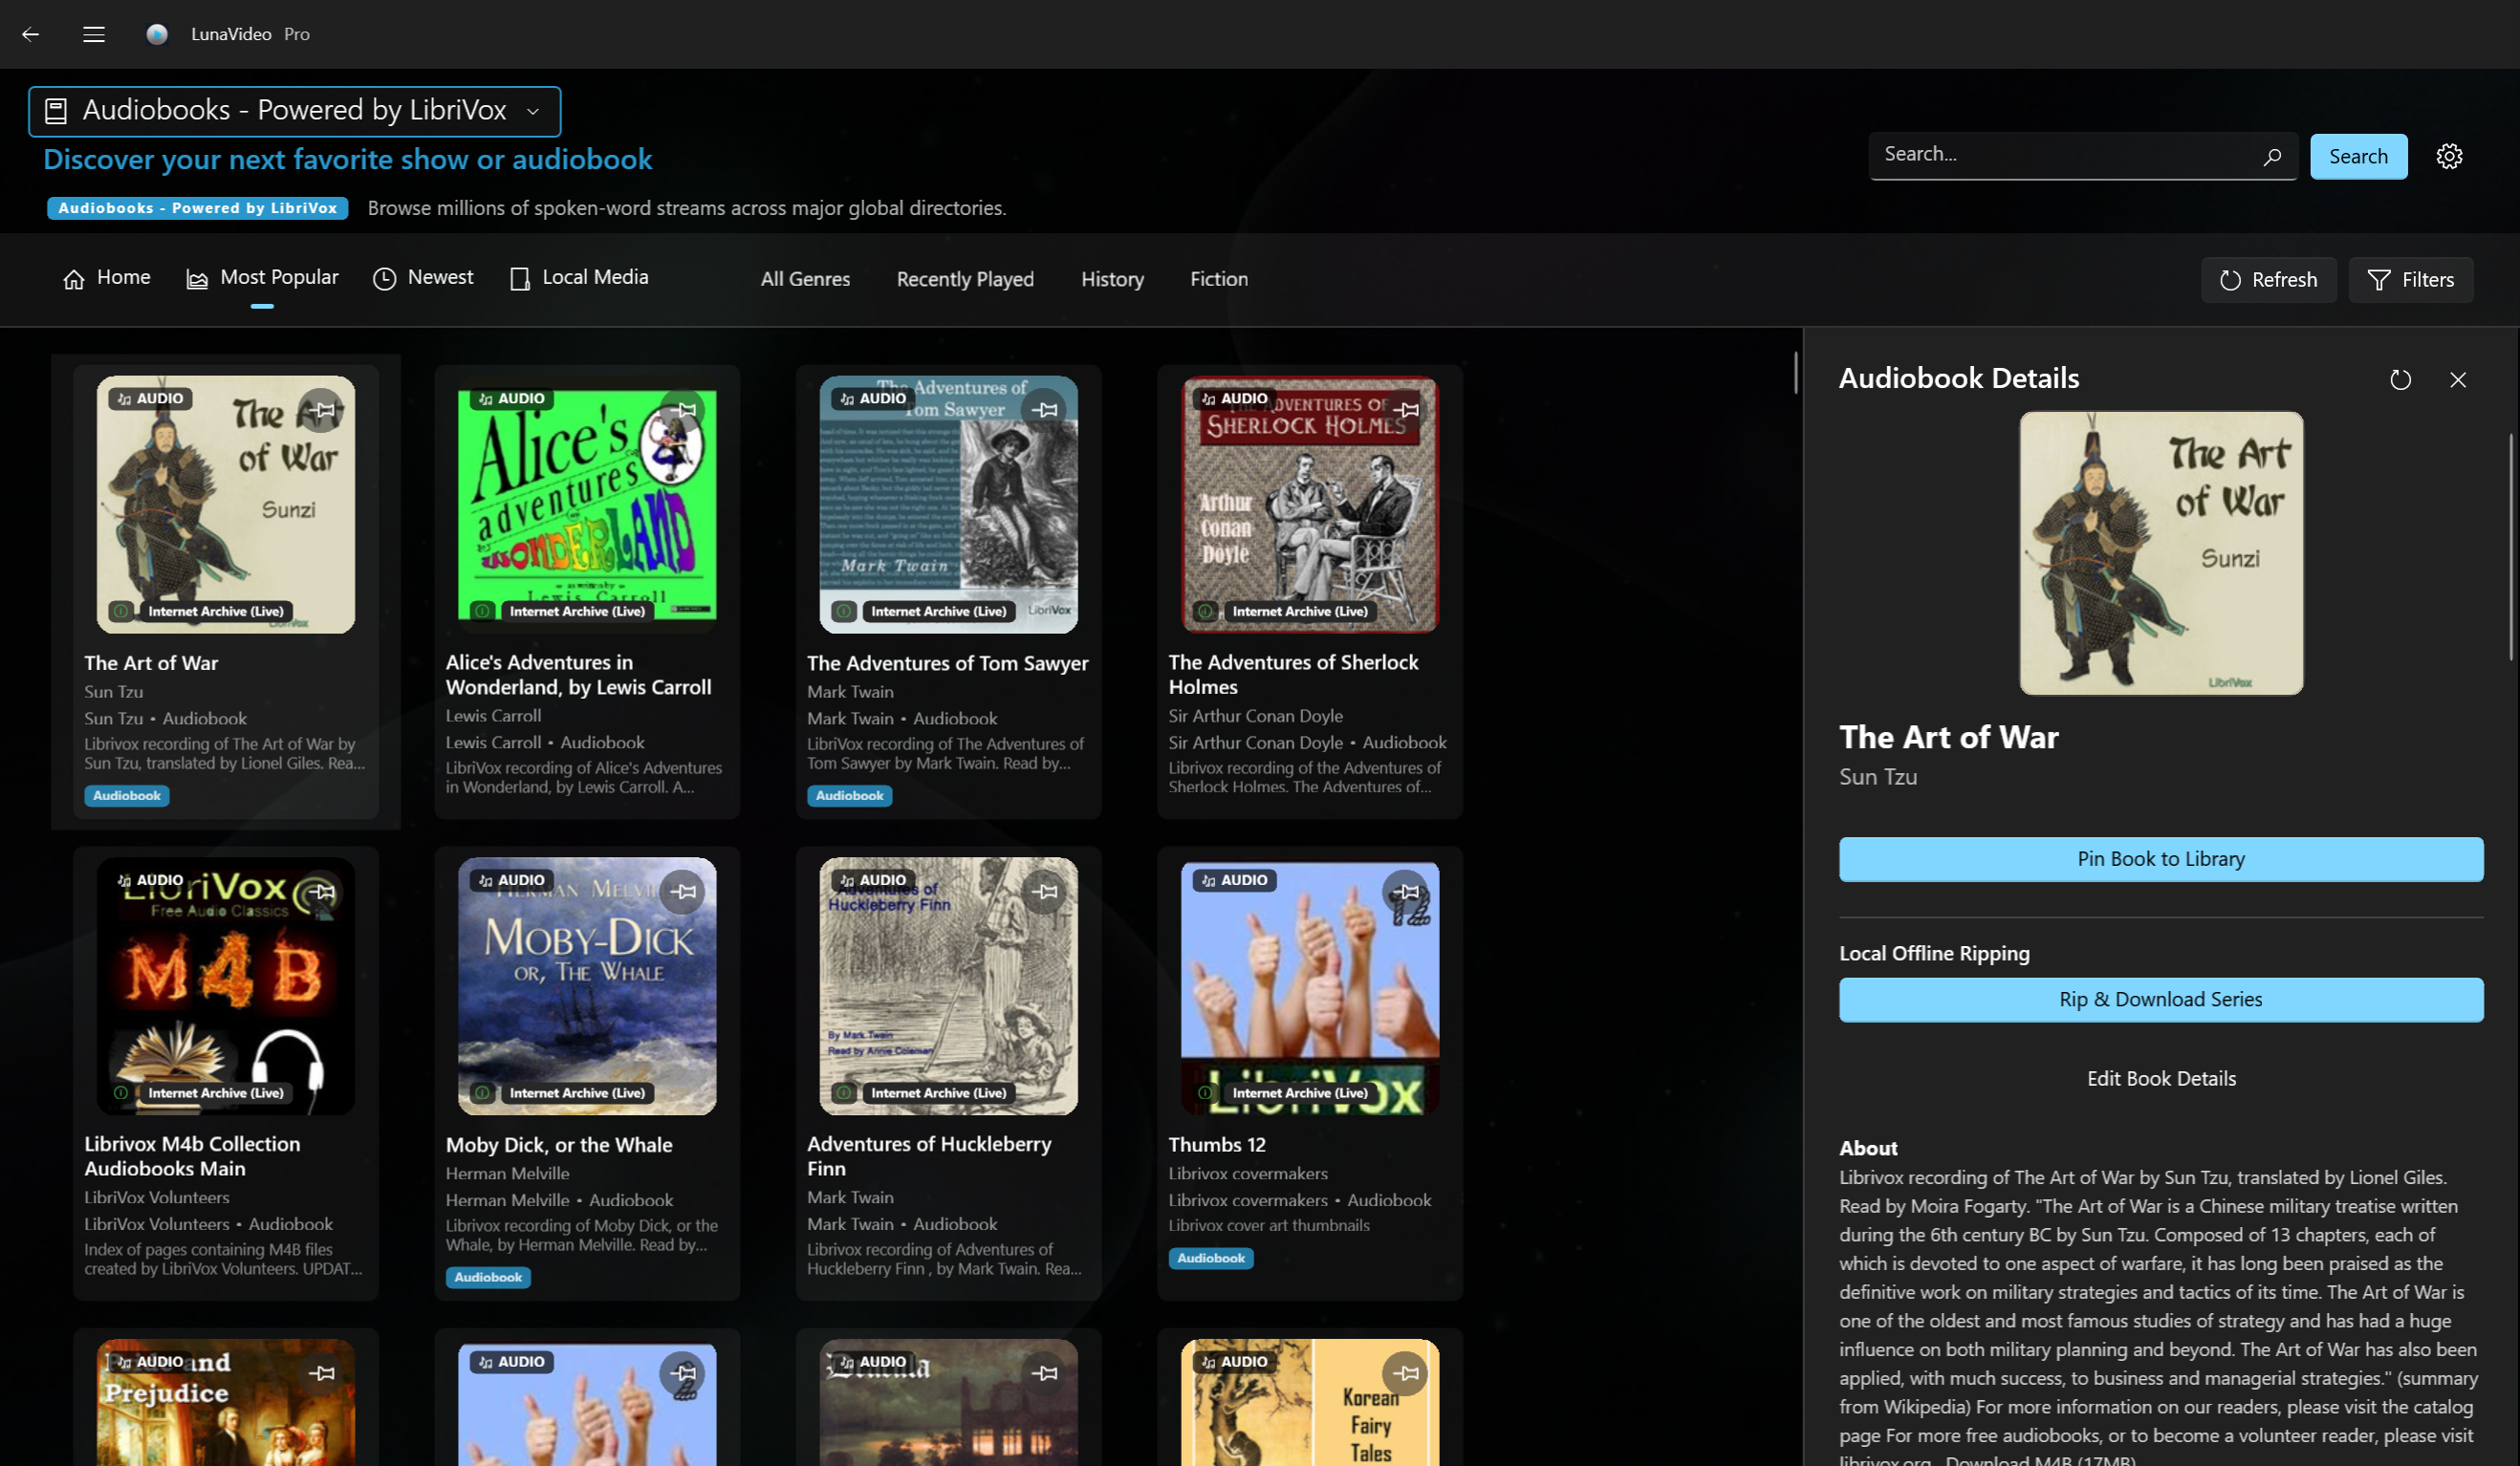This screenshot has width=2520, height=1466.
Task: Click info icon on Sherlock Holmes cover
Action: [1206, 611]
